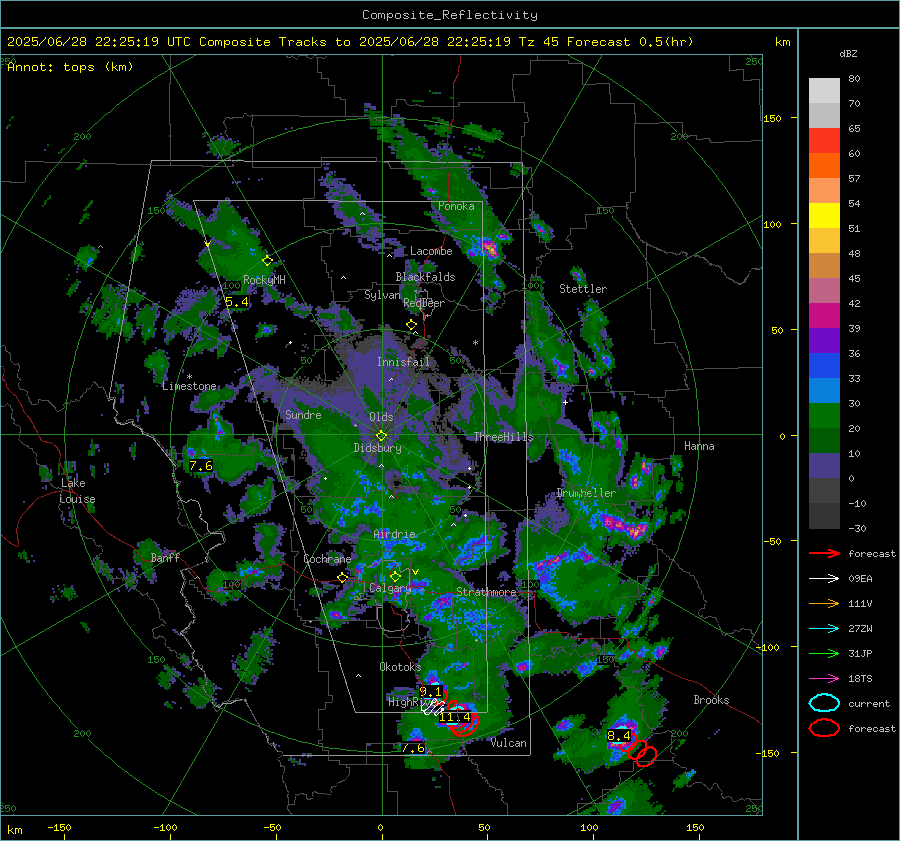
Task: Click the Sundre label
Action: click(303, 414)
